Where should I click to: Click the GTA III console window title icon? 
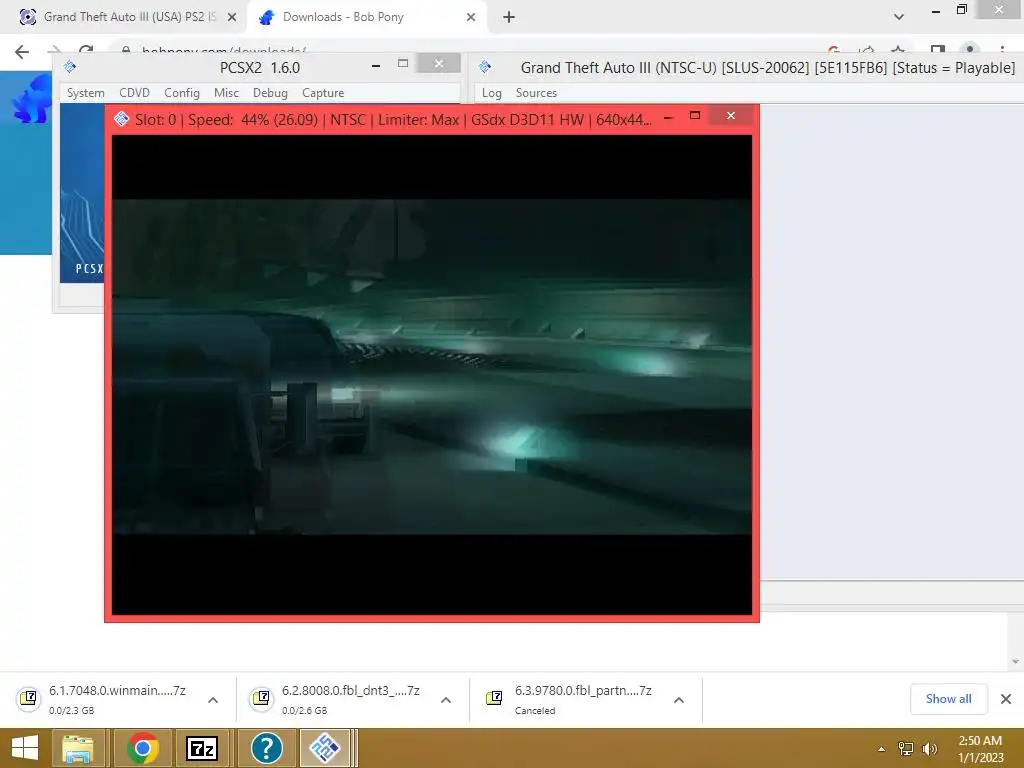click(485, 67)
